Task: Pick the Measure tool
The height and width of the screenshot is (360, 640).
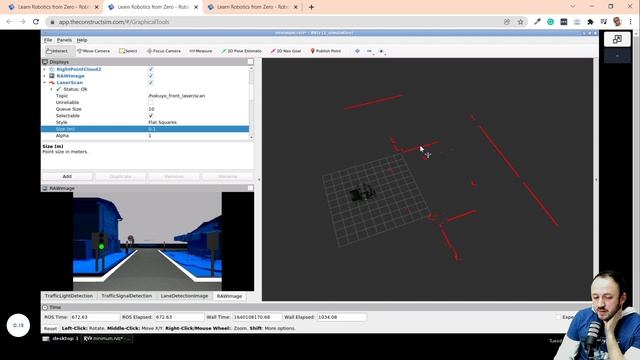Action: pyautogui.click(x=201, y=51)
